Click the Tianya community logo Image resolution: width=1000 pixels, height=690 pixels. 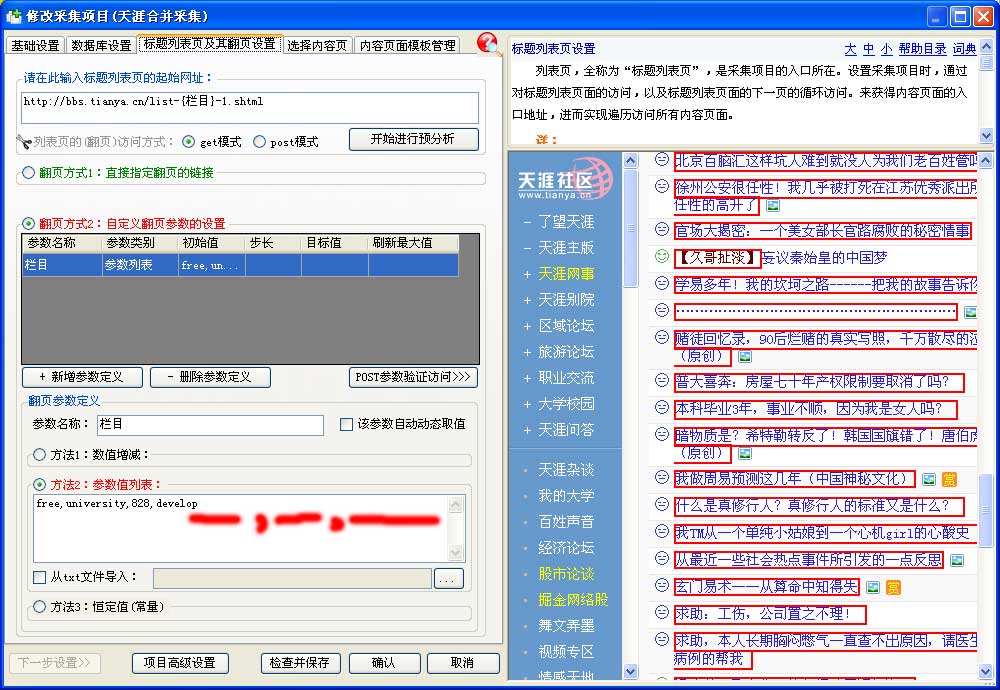565,180
